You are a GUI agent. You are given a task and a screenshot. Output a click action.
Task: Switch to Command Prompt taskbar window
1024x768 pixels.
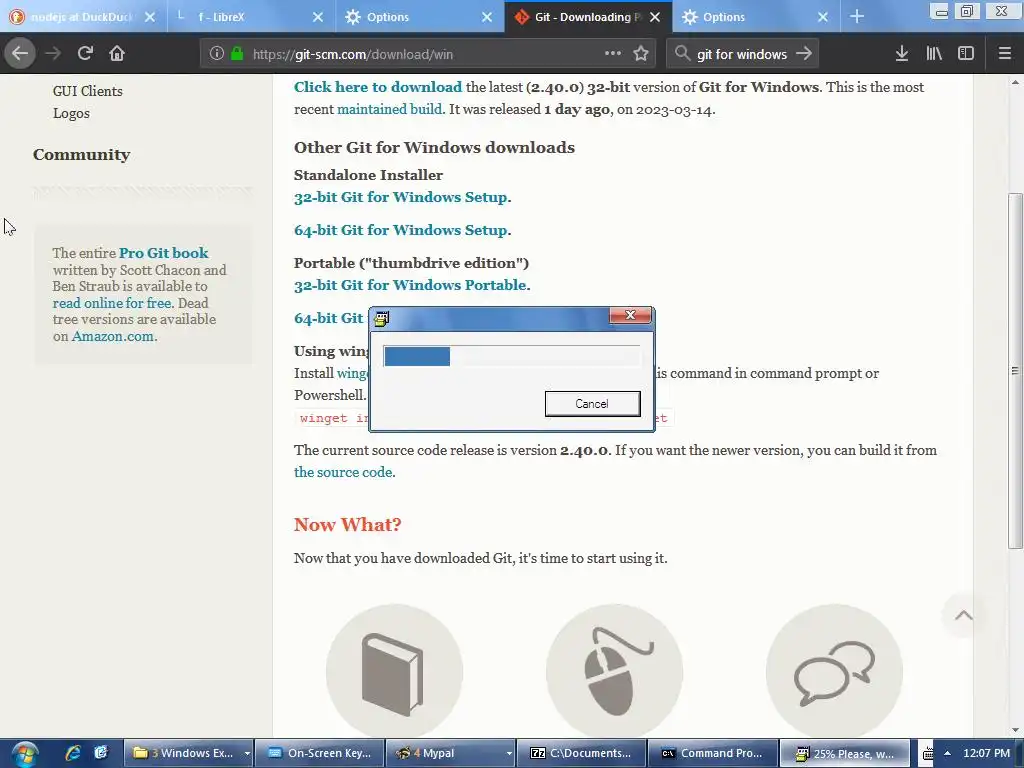coord(712,753)
